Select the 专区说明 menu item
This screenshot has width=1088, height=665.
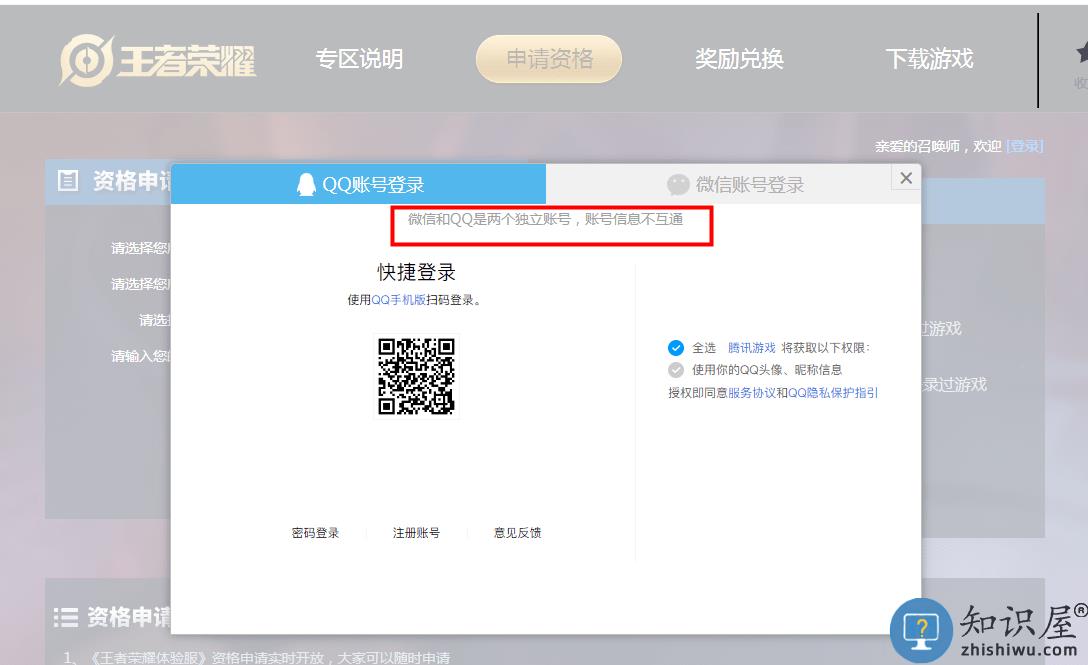(x=360, y=59)
